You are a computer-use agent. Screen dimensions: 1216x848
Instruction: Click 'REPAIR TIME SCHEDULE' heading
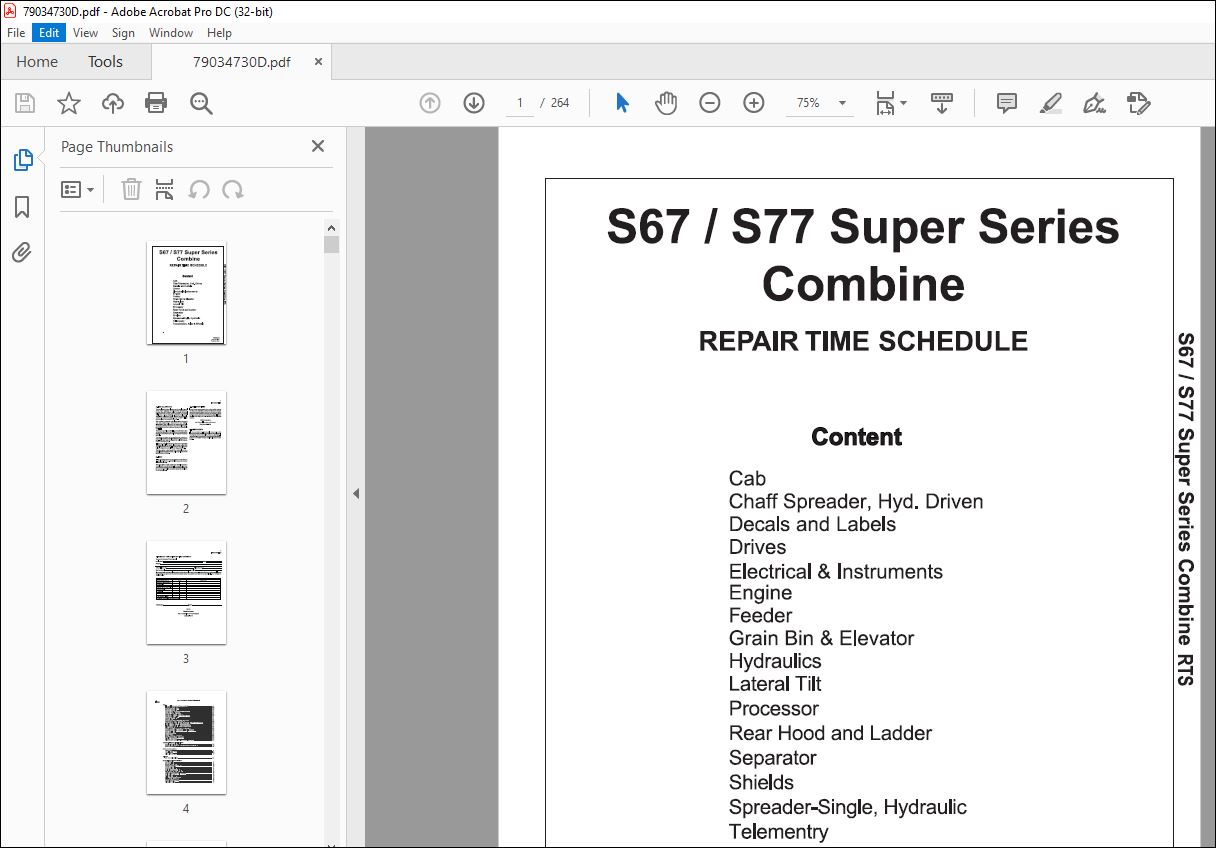click(x=863, y=341)
